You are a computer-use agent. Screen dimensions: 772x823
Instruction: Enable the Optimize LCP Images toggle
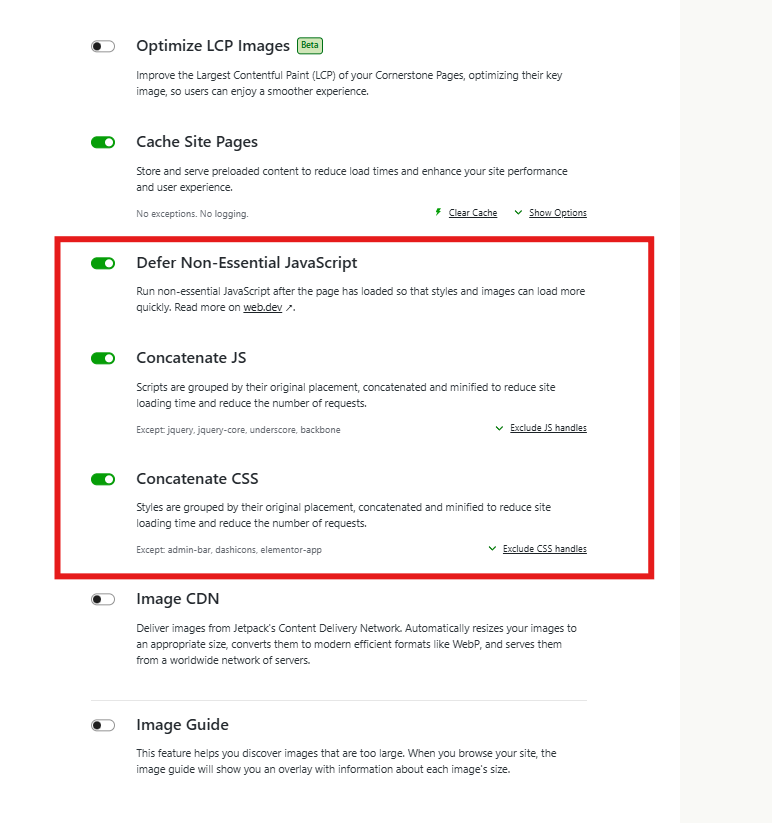103,46
